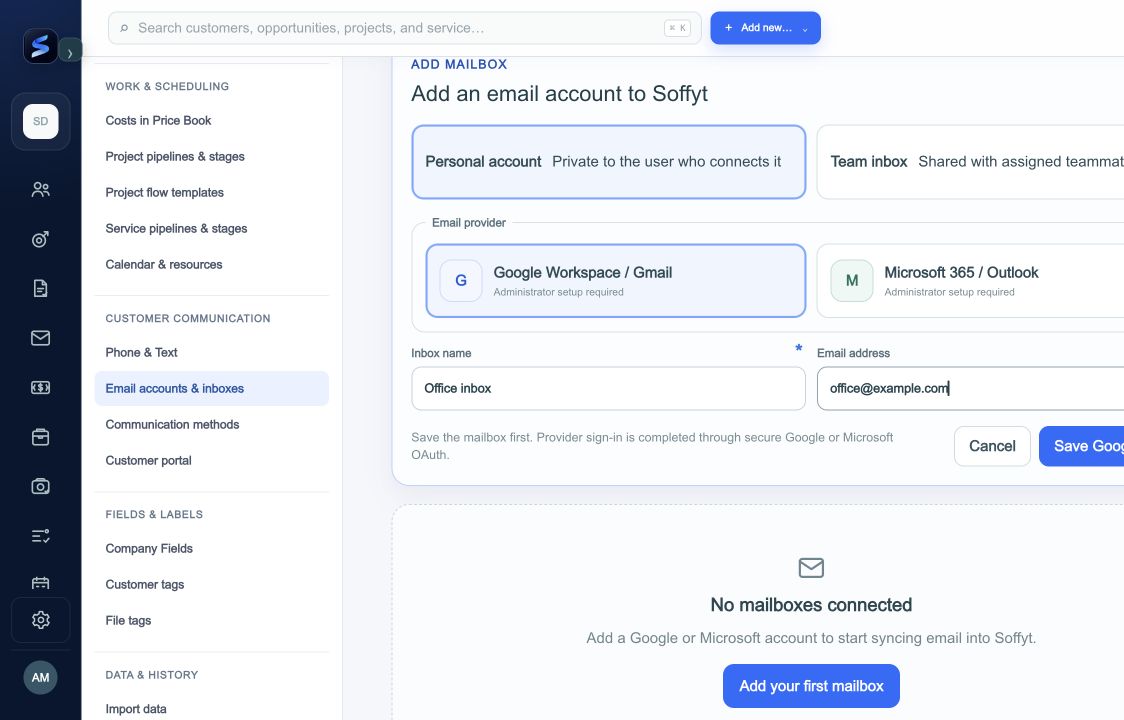Click the Google G provider icon
Viewport: 1124px width, 720px height.
461,280
